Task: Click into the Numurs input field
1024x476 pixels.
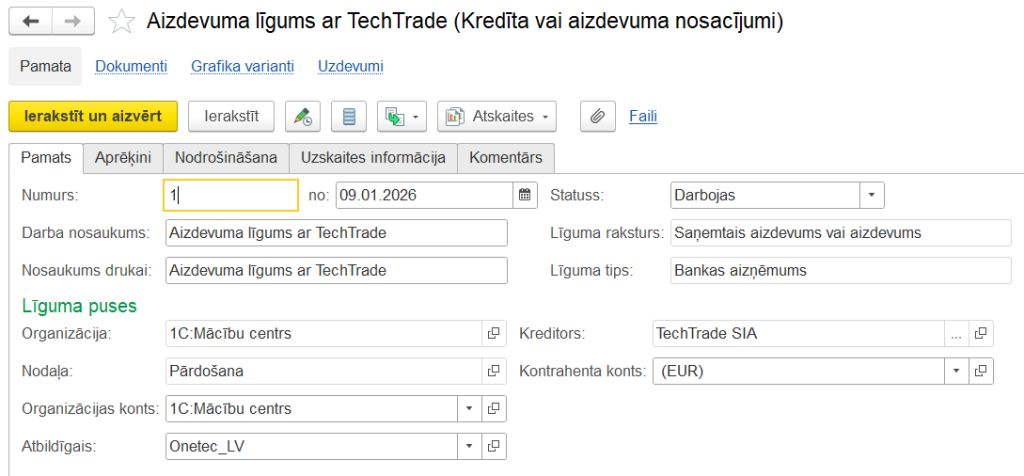Action: (230, 196)
